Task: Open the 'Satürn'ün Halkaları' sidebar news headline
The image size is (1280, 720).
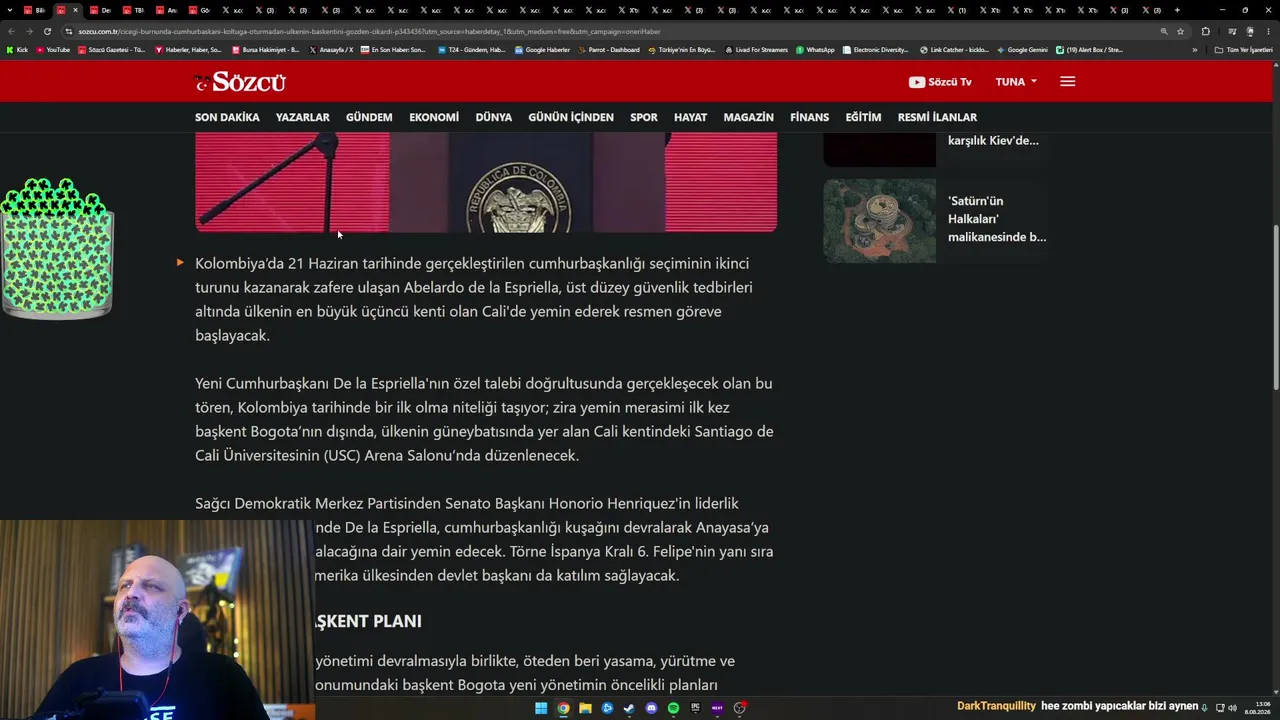Action: point(997,219)
